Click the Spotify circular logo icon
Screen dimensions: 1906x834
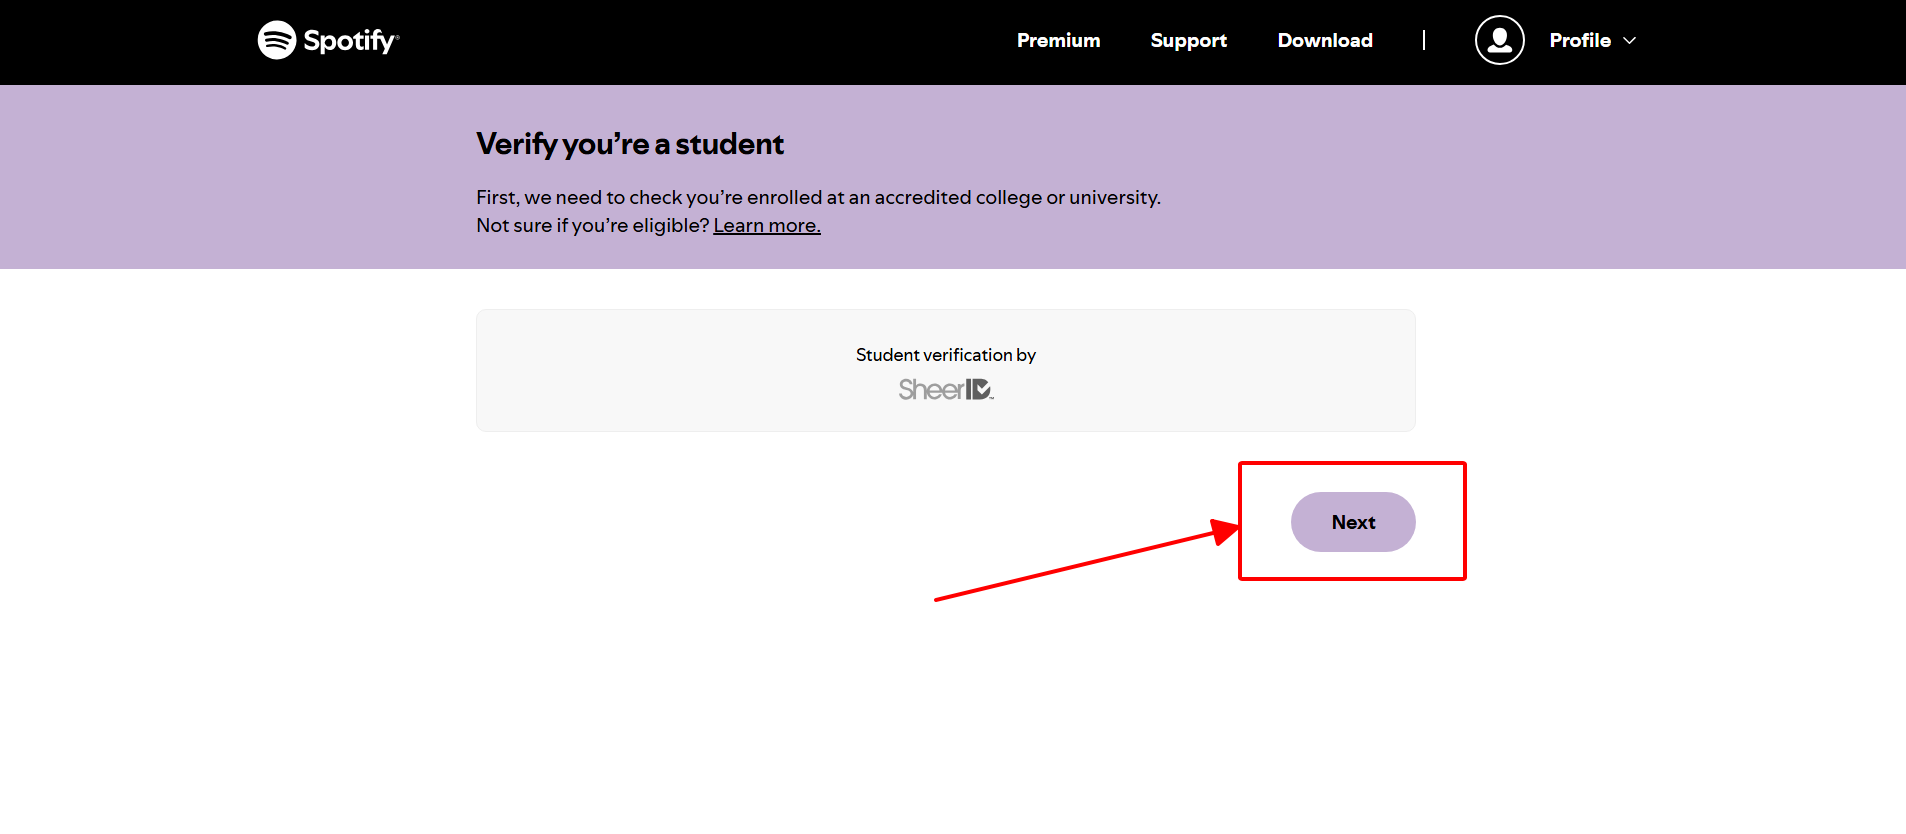(277, 40)
